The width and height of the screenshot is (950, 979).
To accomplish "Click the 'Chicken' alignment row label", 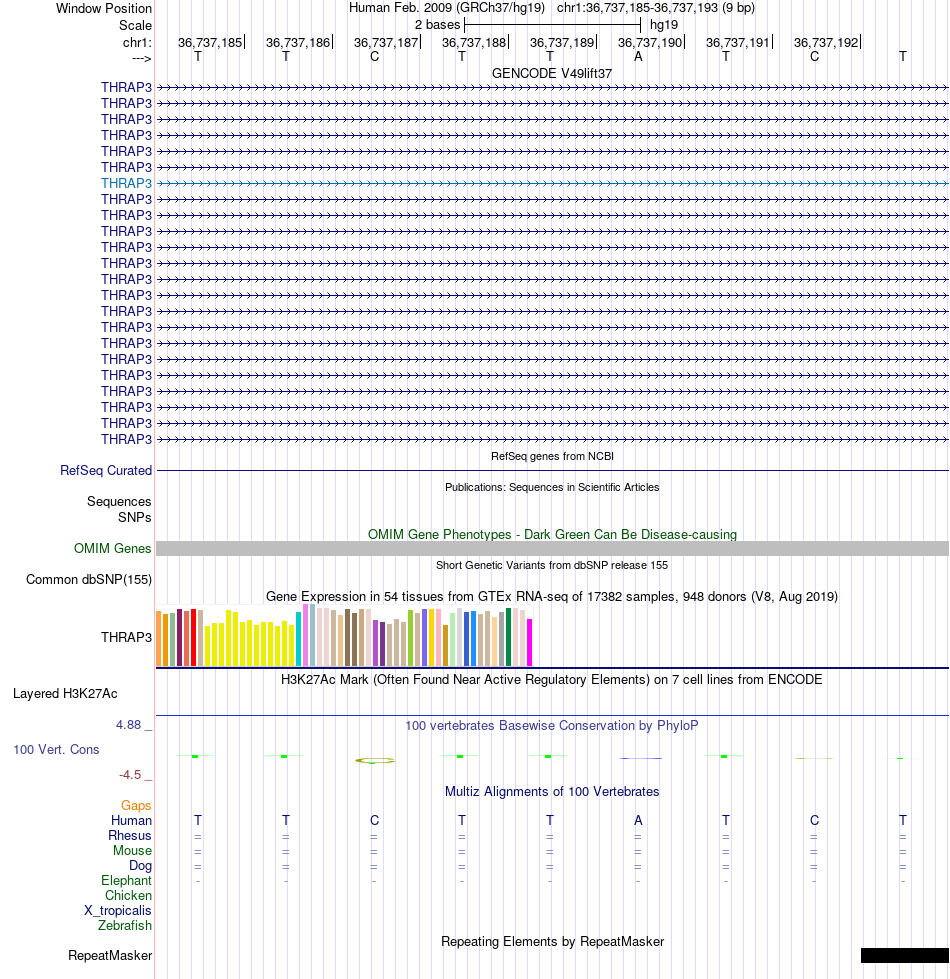I will [x=128, y=895].
